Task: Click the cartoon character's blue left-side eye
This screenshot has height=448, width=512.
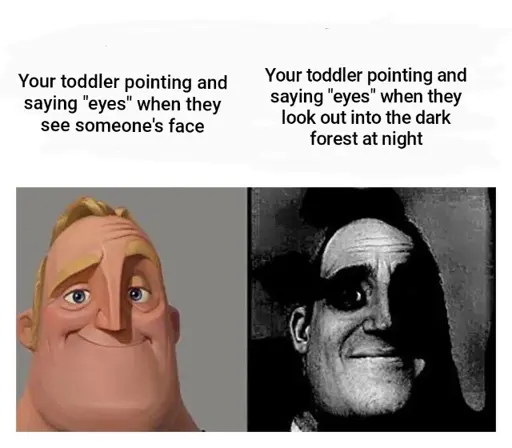Action: 78,296
